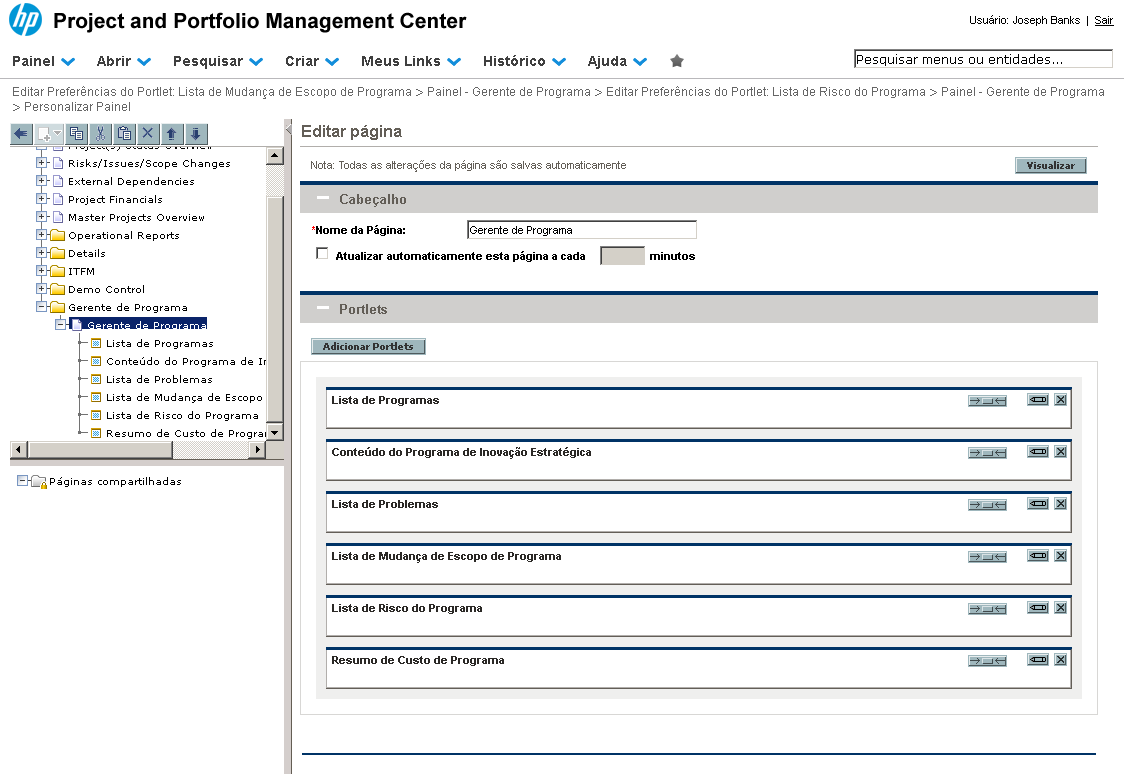Click the Nome da Página text field

[x=581, y=230]
